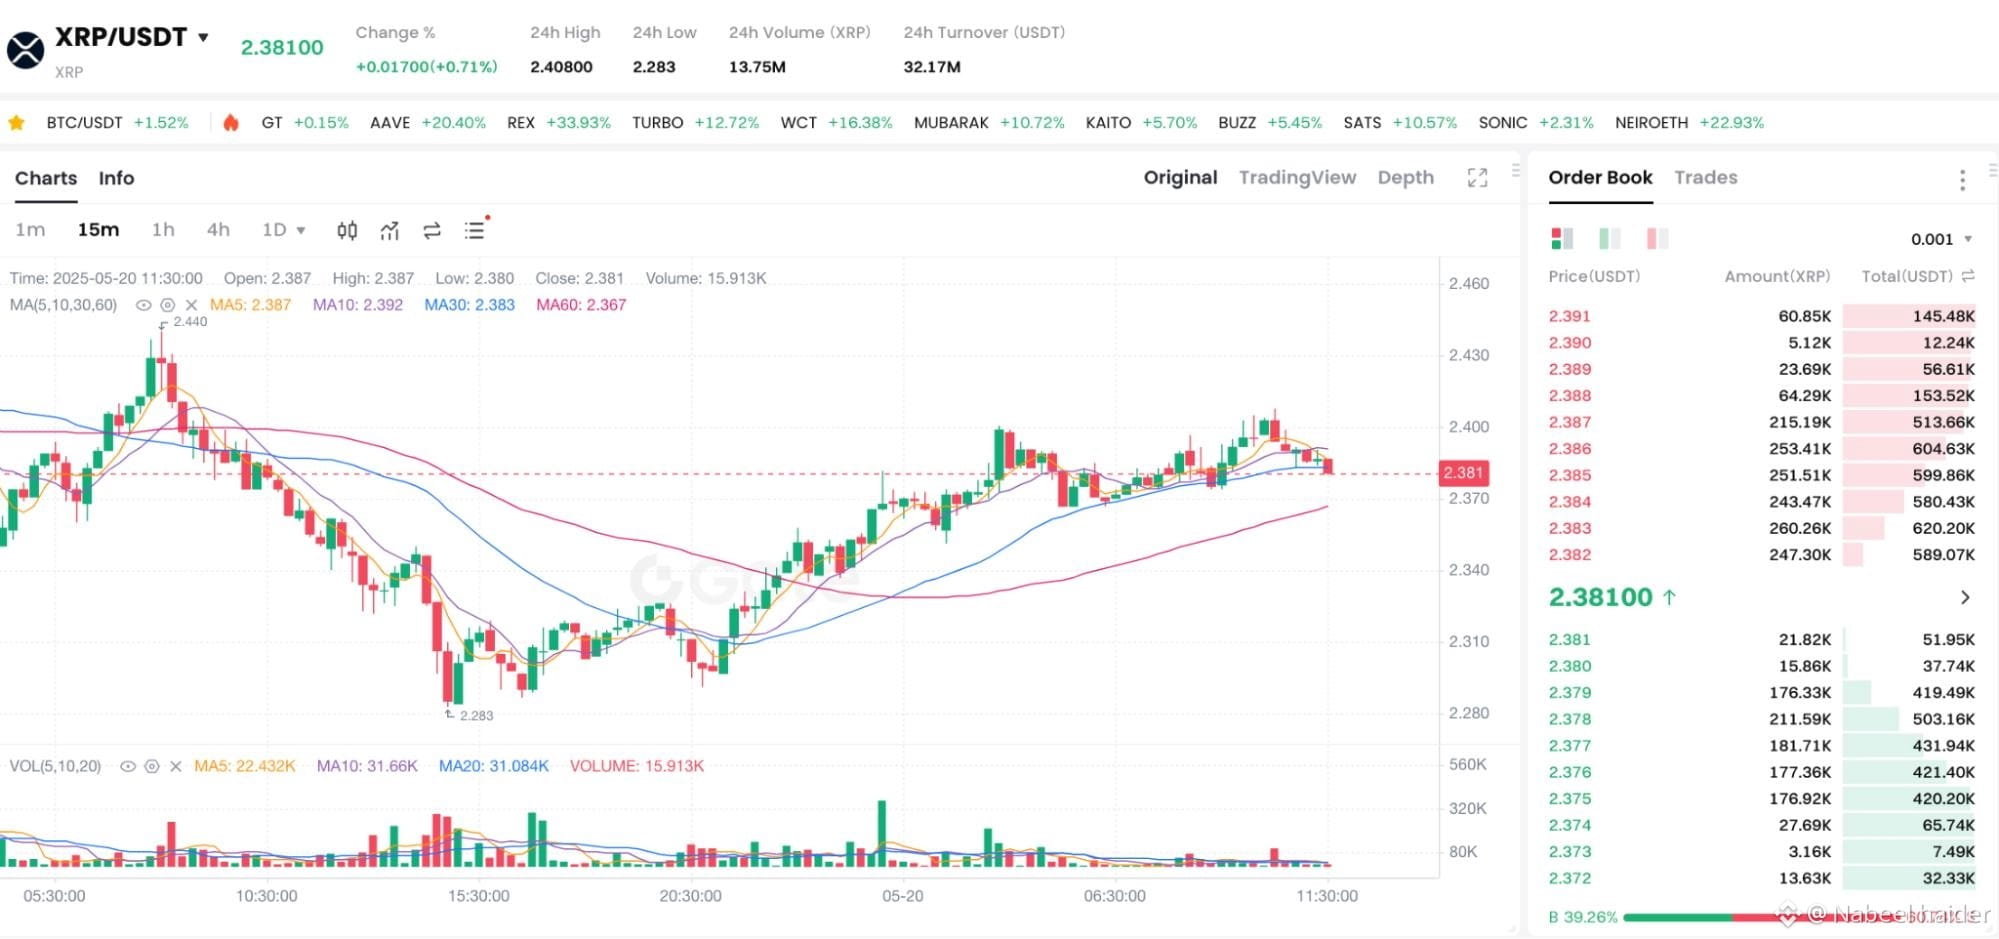The height and width of the screenshot is (939, 1999).
Task: Select the 15m timeframe
Action: (98, 230)
